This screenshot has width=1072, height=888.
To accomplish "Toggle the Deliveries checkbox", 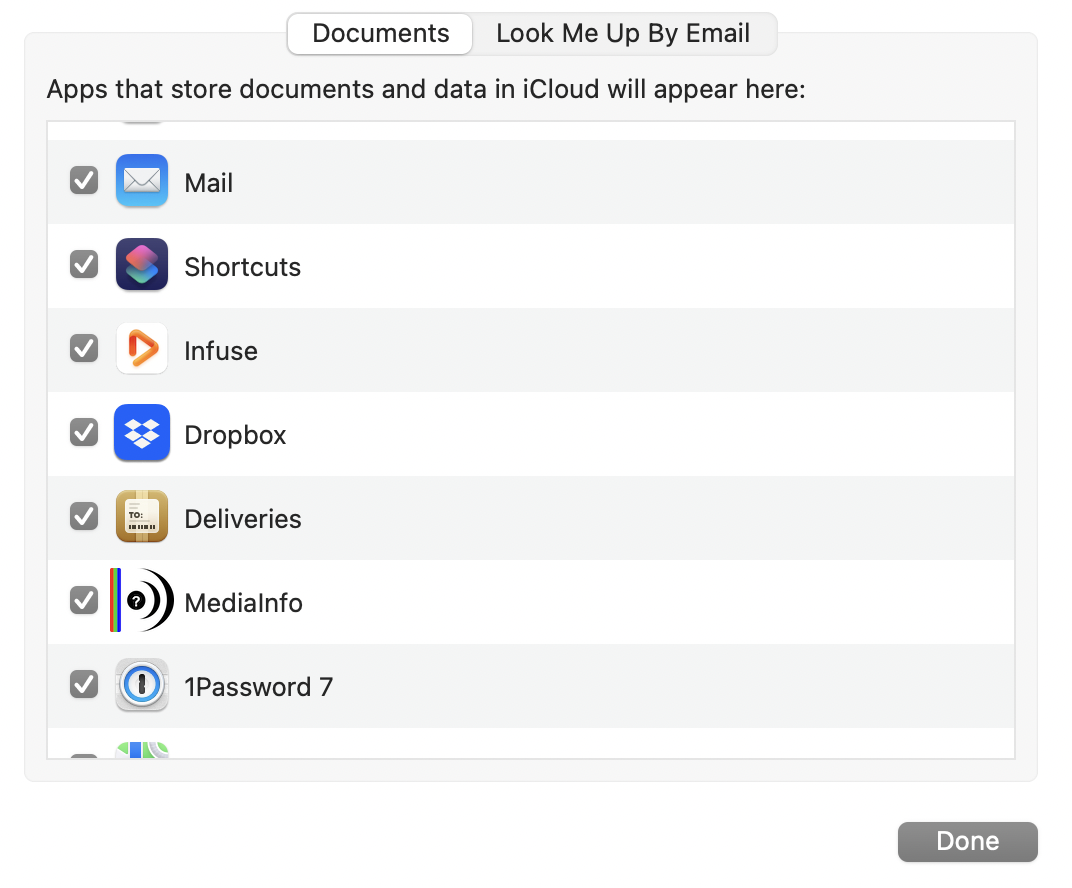I will point(84,517).
